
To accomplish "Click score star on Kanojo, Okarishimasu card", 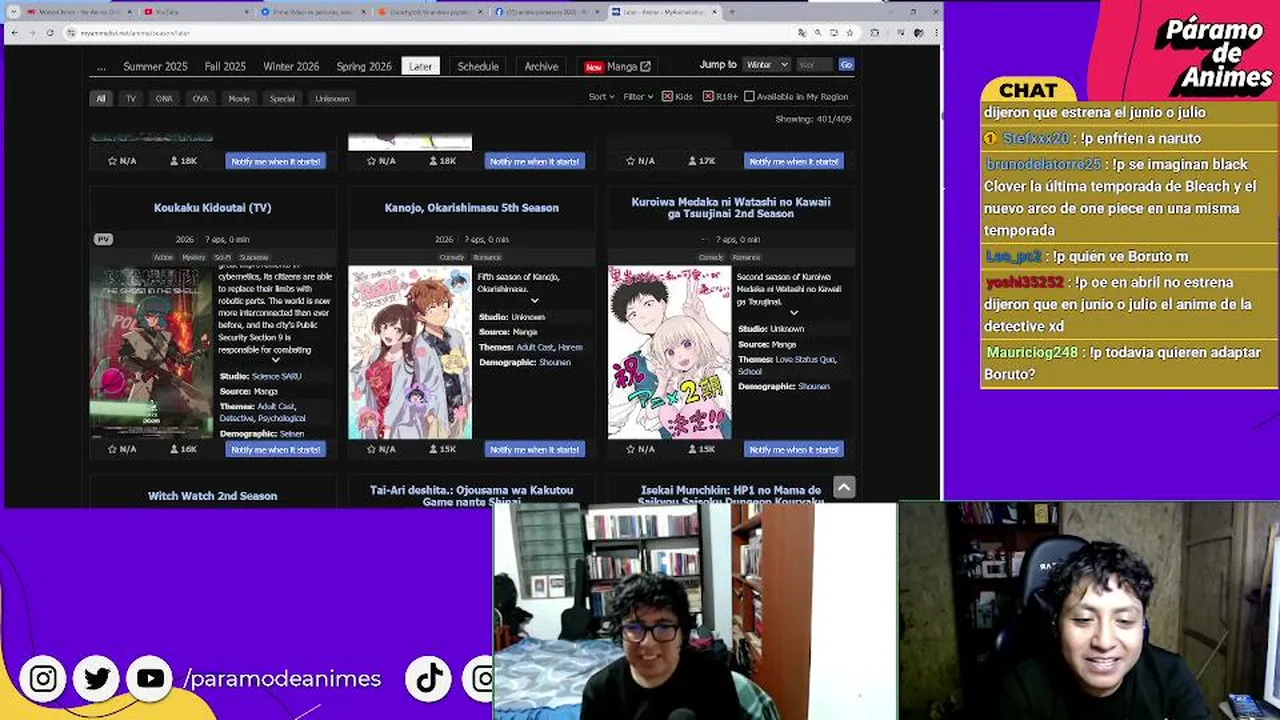I will click(x=371, y=449).
